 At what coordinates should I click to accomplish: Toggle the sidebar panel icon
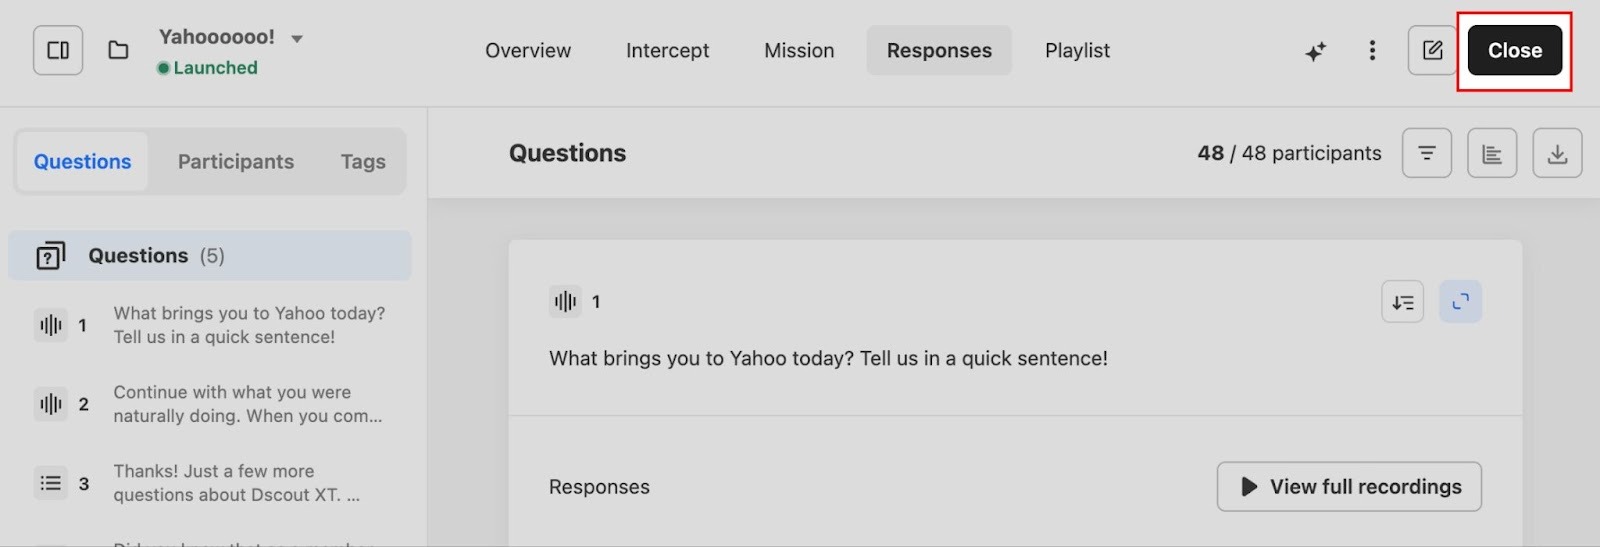point(58,50)
